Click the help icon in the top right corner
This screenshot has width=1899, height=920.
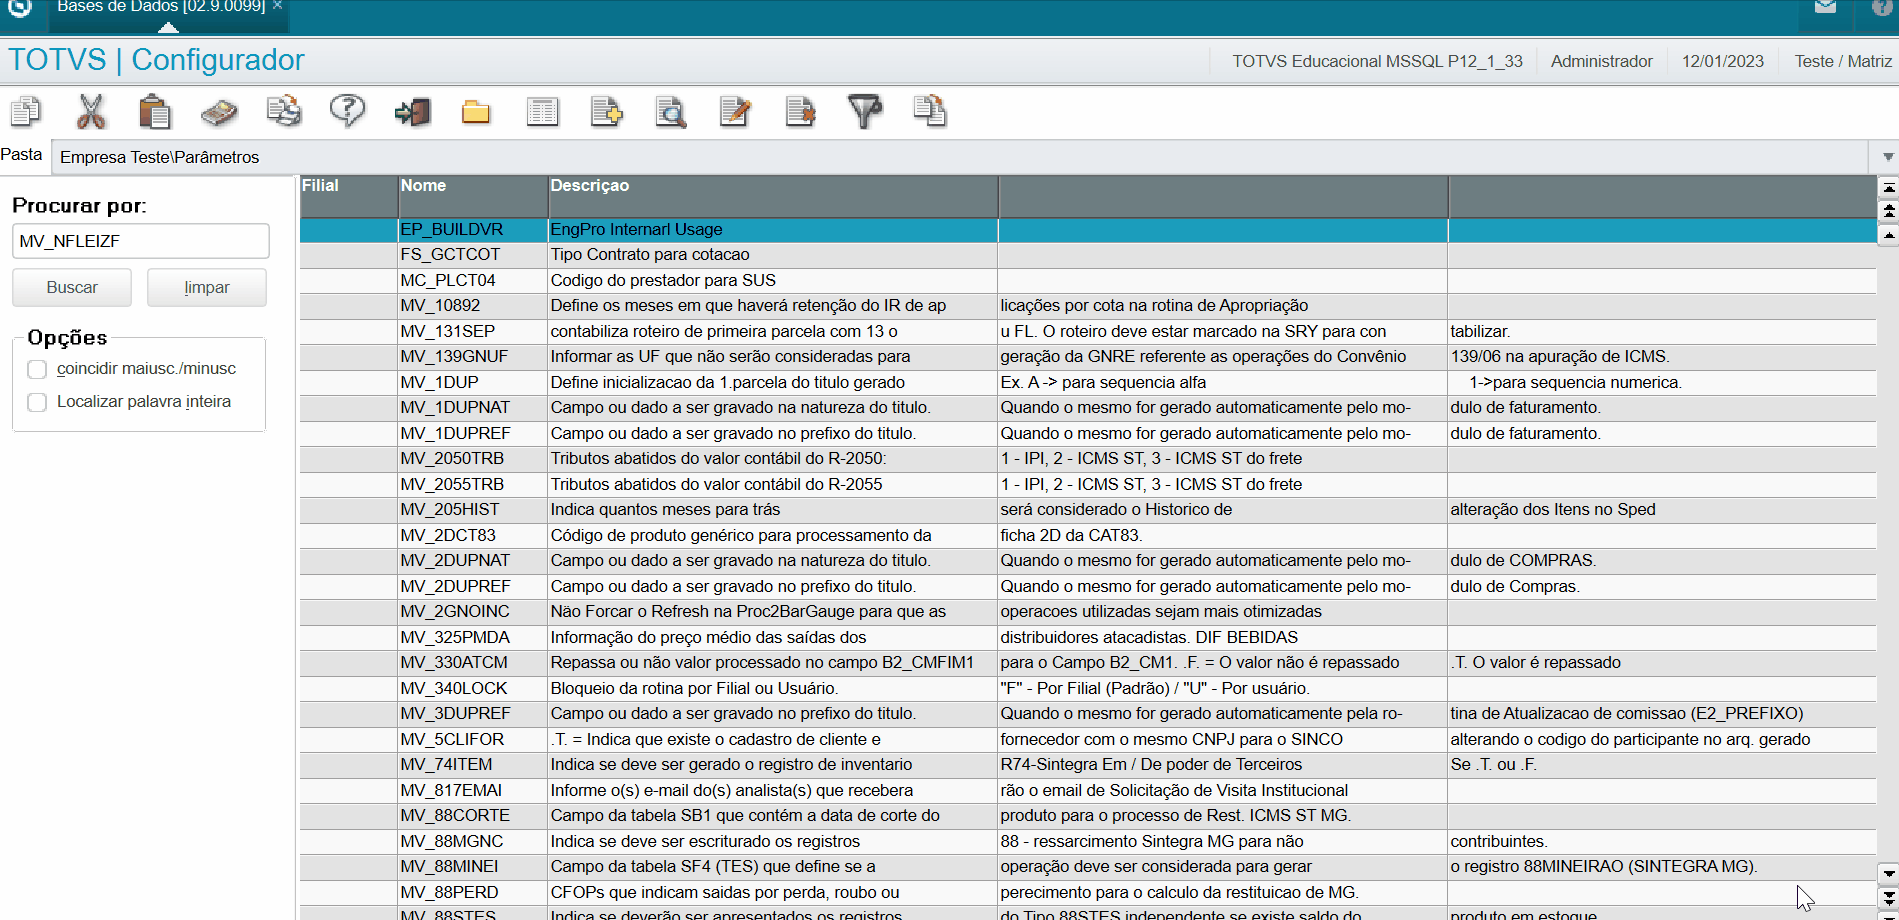click(1882, 7)
